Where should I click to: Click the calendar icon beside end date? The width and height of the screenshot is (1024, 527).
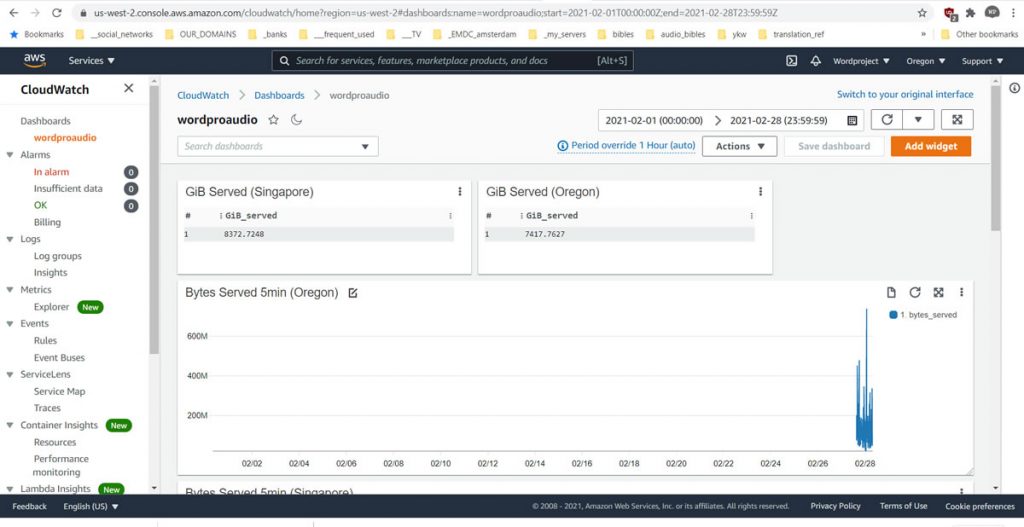click(x=852, y=120)
